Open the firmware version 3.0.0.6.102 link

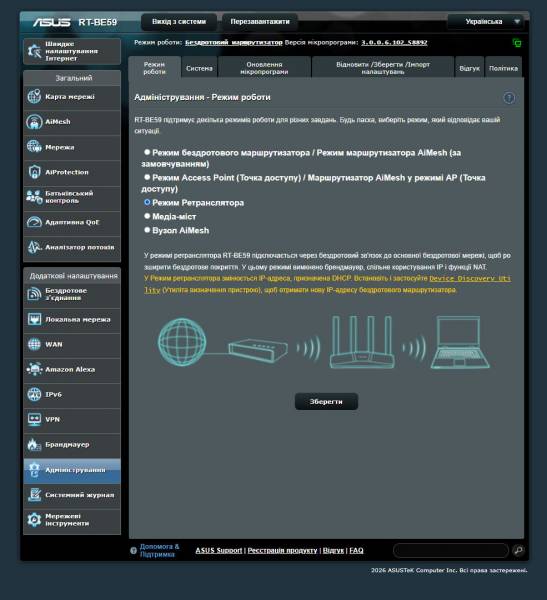394,42
